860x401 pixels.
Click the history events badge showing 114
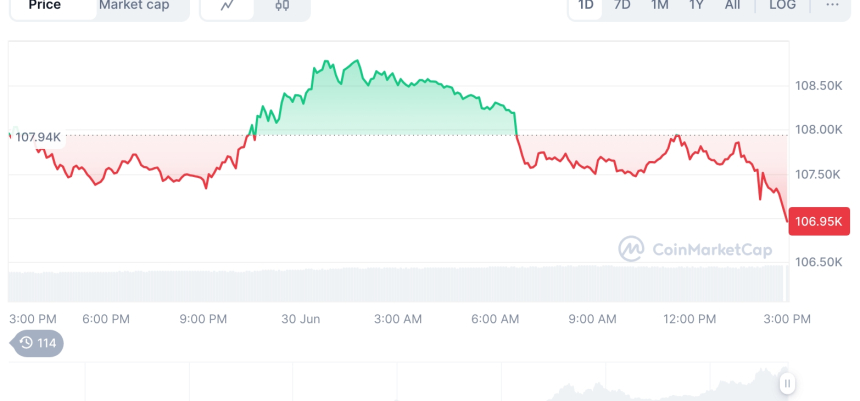click(x=38, y=344)
